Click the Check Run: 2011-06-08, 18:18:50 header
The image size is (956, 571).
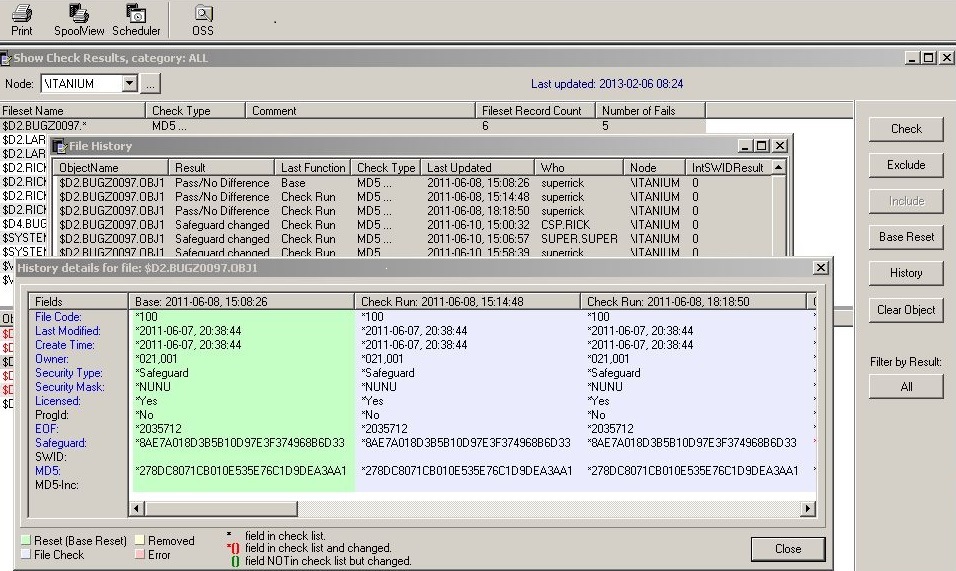click(693, 301)
